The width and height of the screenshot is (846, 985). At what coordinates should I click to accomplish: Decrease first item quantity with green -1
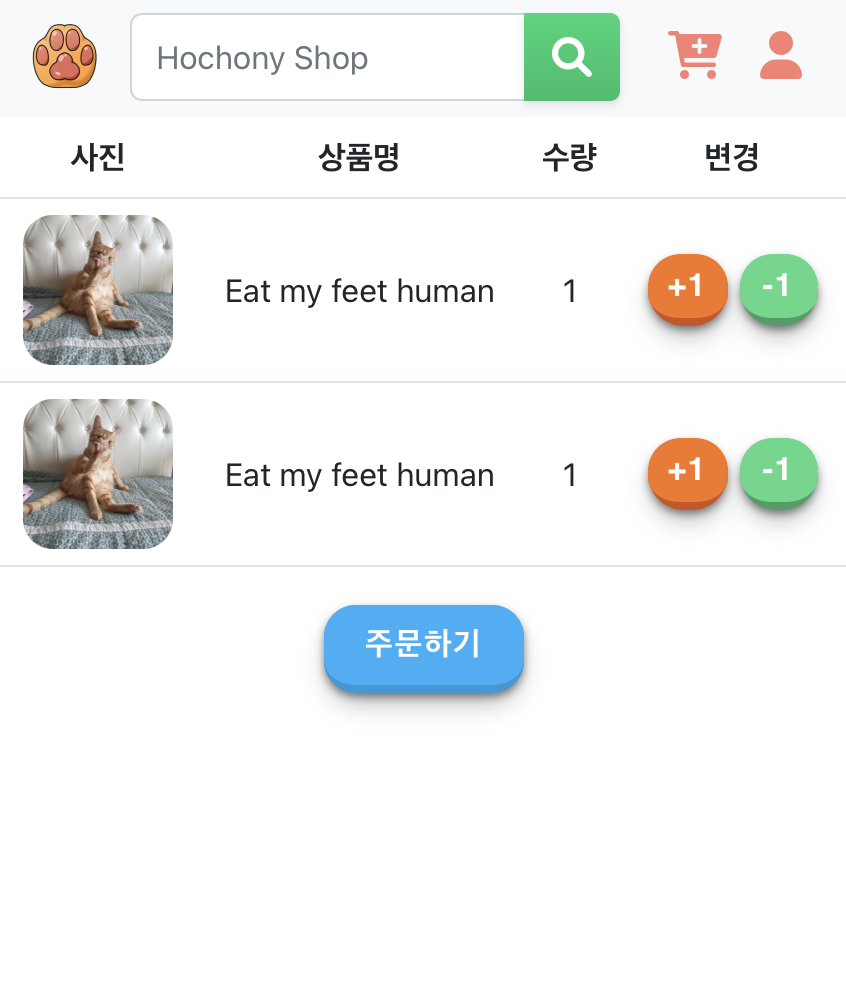coord(779,290)
